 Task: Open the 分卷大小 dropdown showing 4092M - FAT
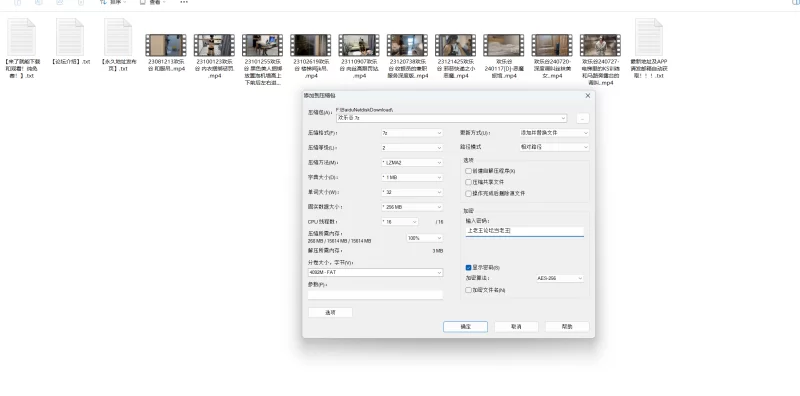pyautogui.click(x=376, y=273)
